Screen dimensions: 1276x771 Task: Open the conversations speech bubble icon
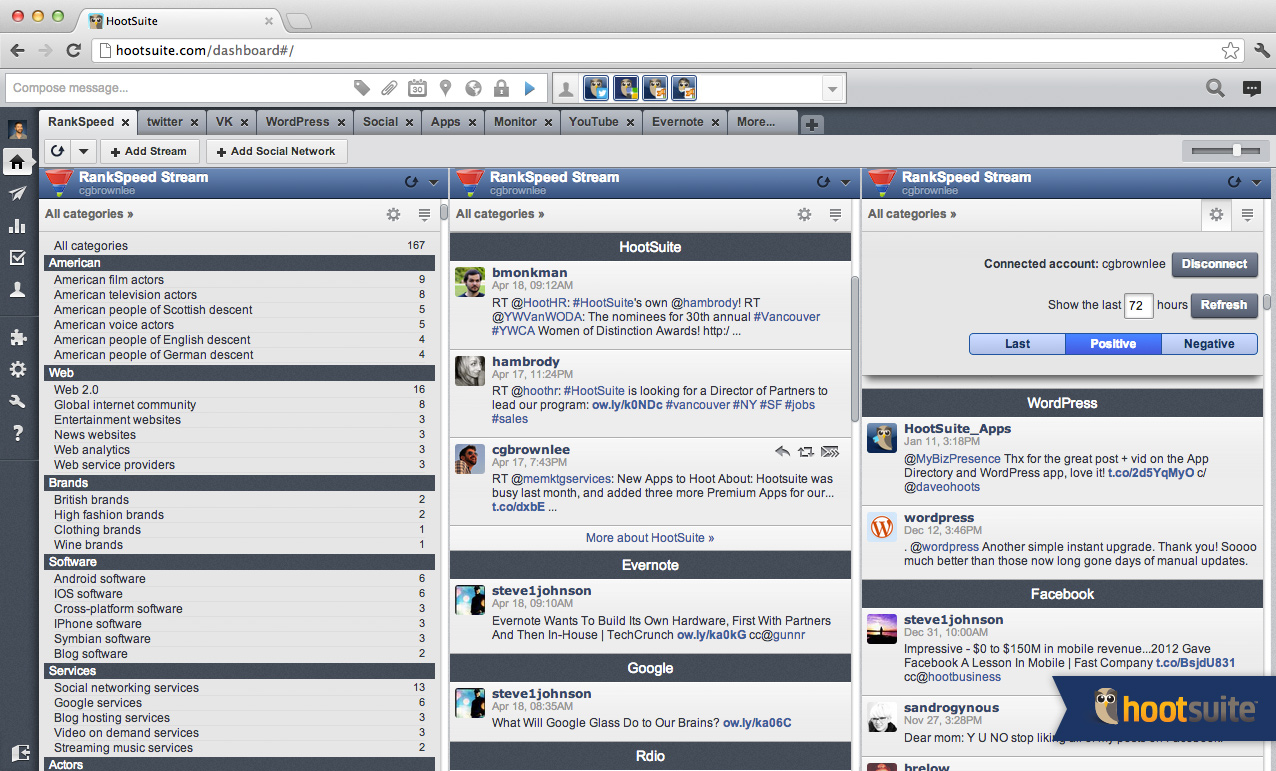point(1252,88)
